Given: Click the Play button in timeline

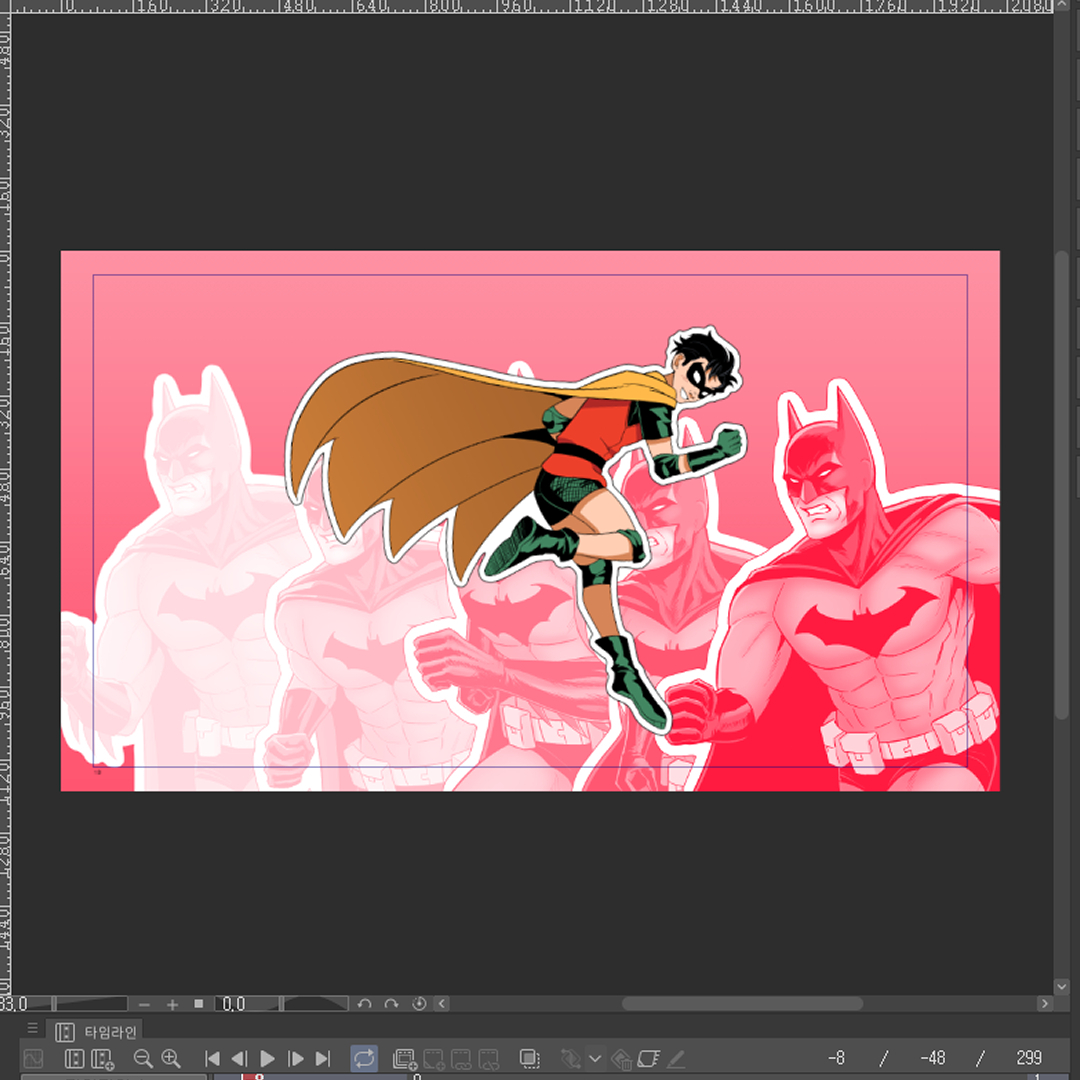Looking at the screenshot, I should 267,1058.
